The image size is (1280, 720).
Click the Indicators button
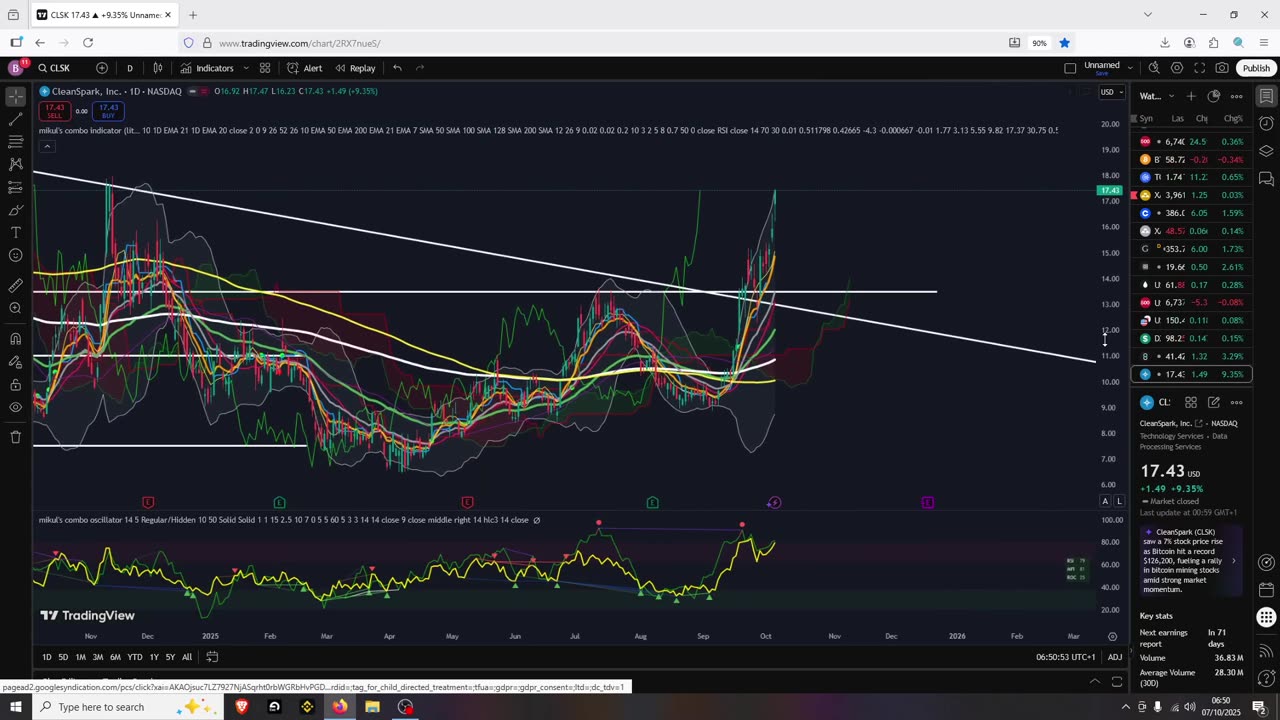[207, 68]
